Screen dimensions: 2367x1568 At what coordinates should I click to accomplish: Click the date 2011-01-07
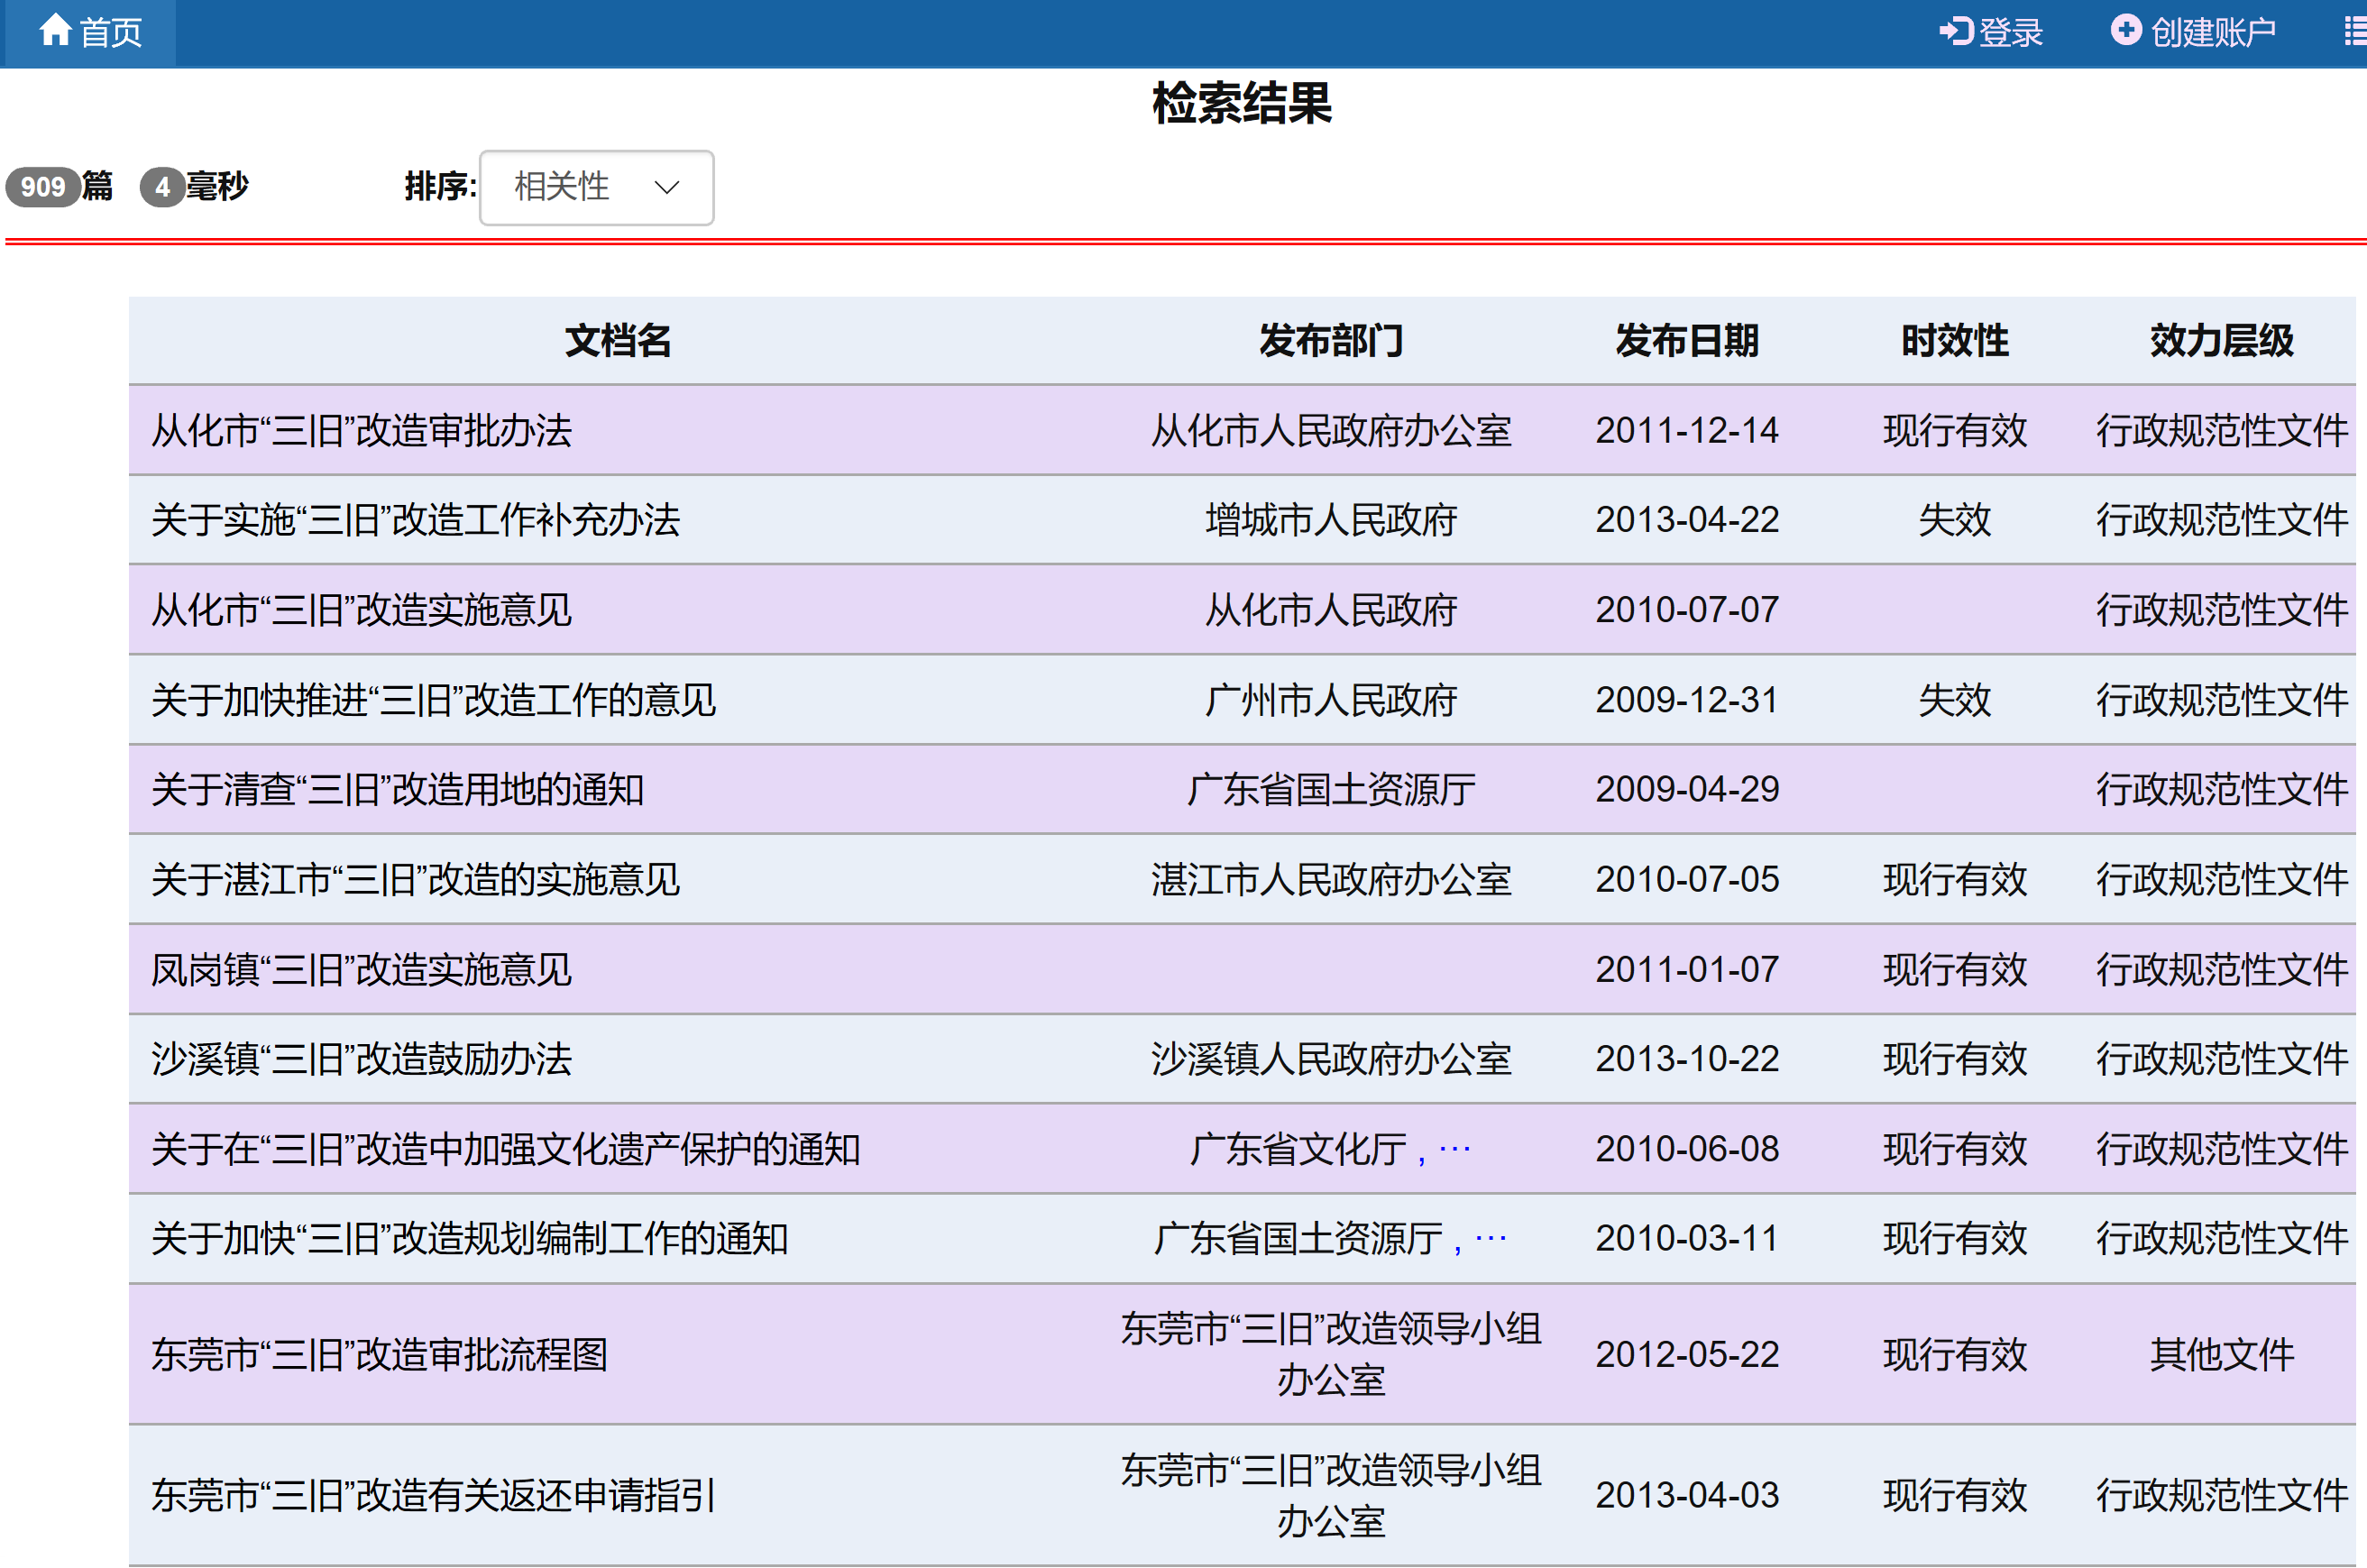pos(1687,970)
